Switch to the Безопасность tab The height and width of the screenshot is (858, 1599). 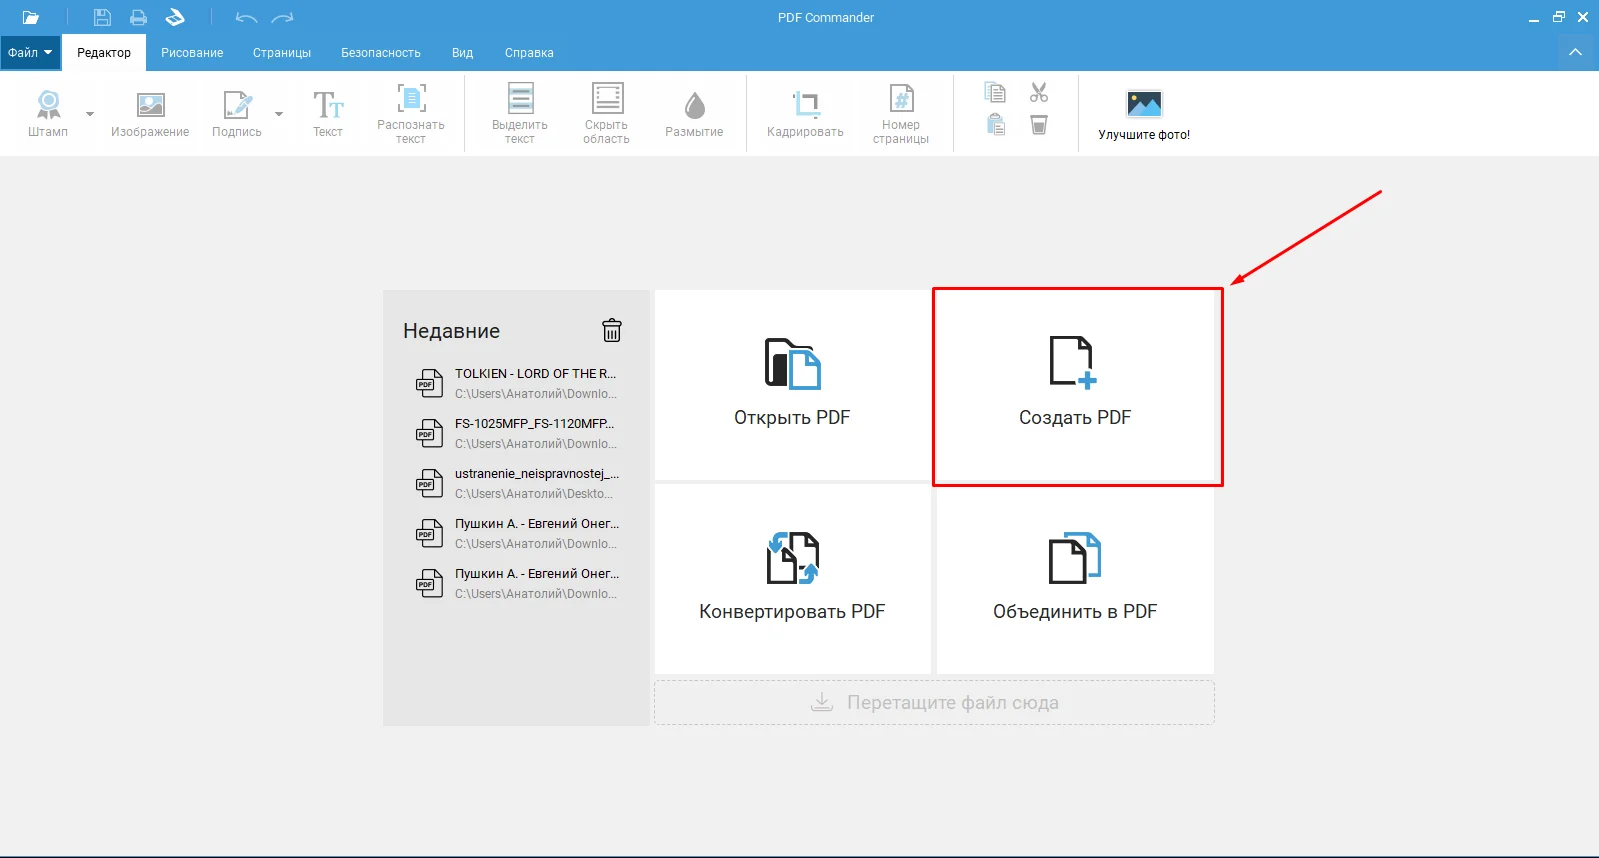(381, 53)
